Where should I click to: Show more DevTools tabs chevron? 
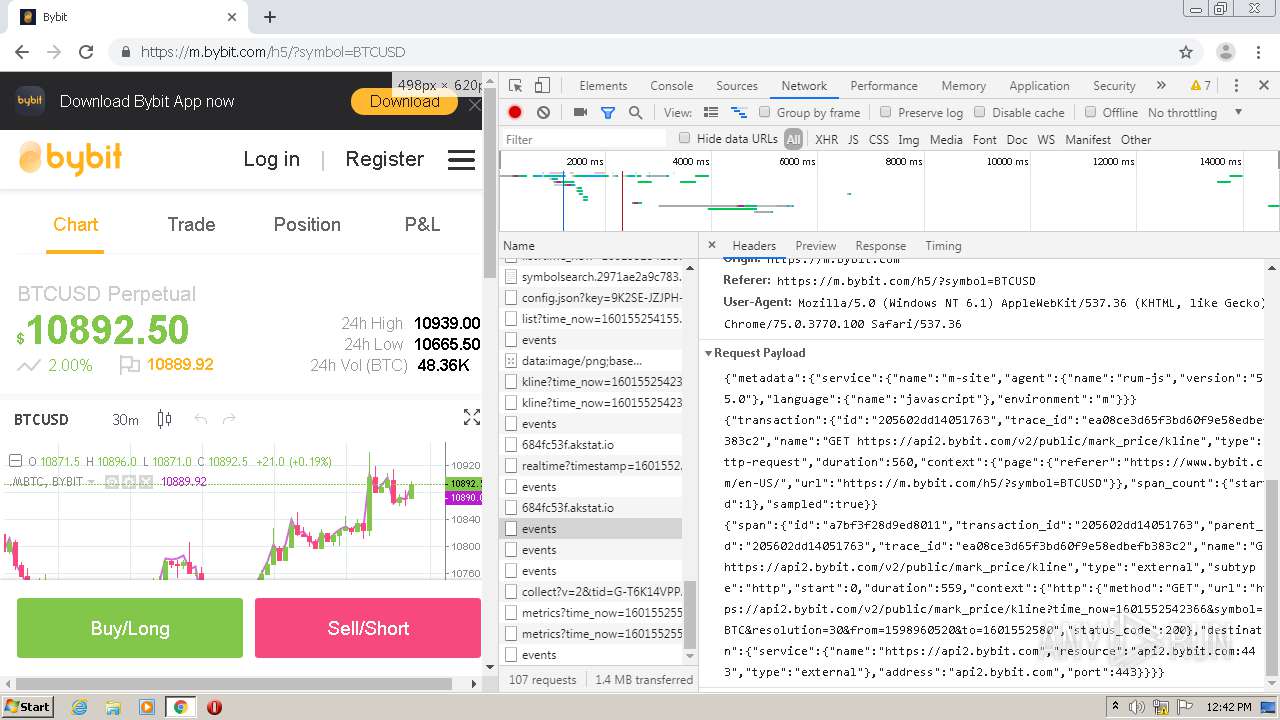1161,86
